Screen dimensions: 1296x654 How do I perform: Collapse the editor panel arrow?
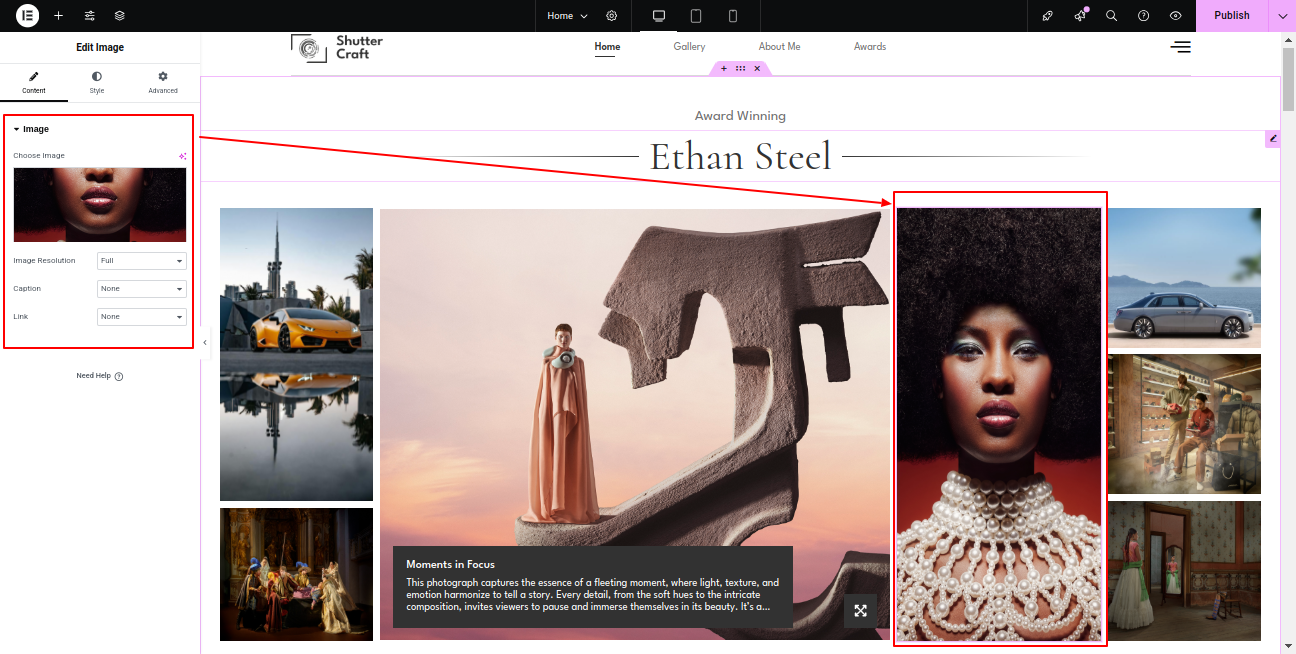point(205,342)
